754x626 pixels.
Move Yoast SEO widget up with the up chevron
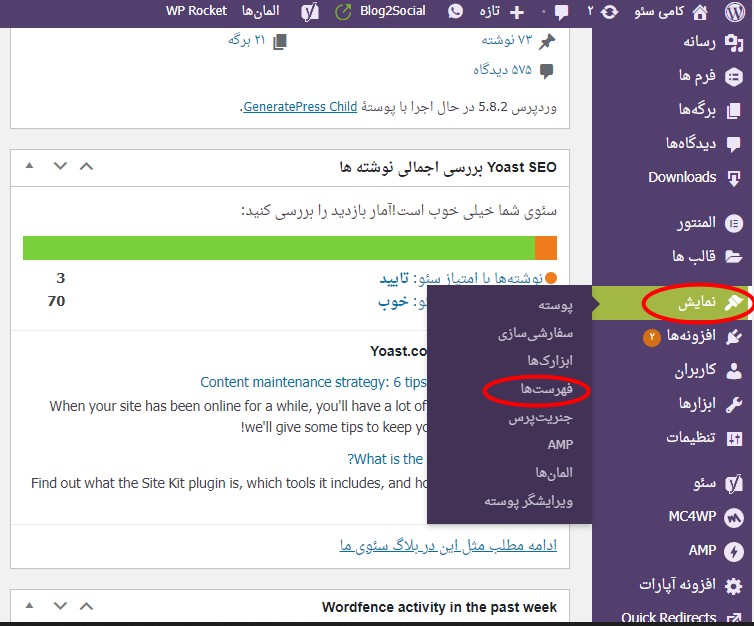click(87, 166)
